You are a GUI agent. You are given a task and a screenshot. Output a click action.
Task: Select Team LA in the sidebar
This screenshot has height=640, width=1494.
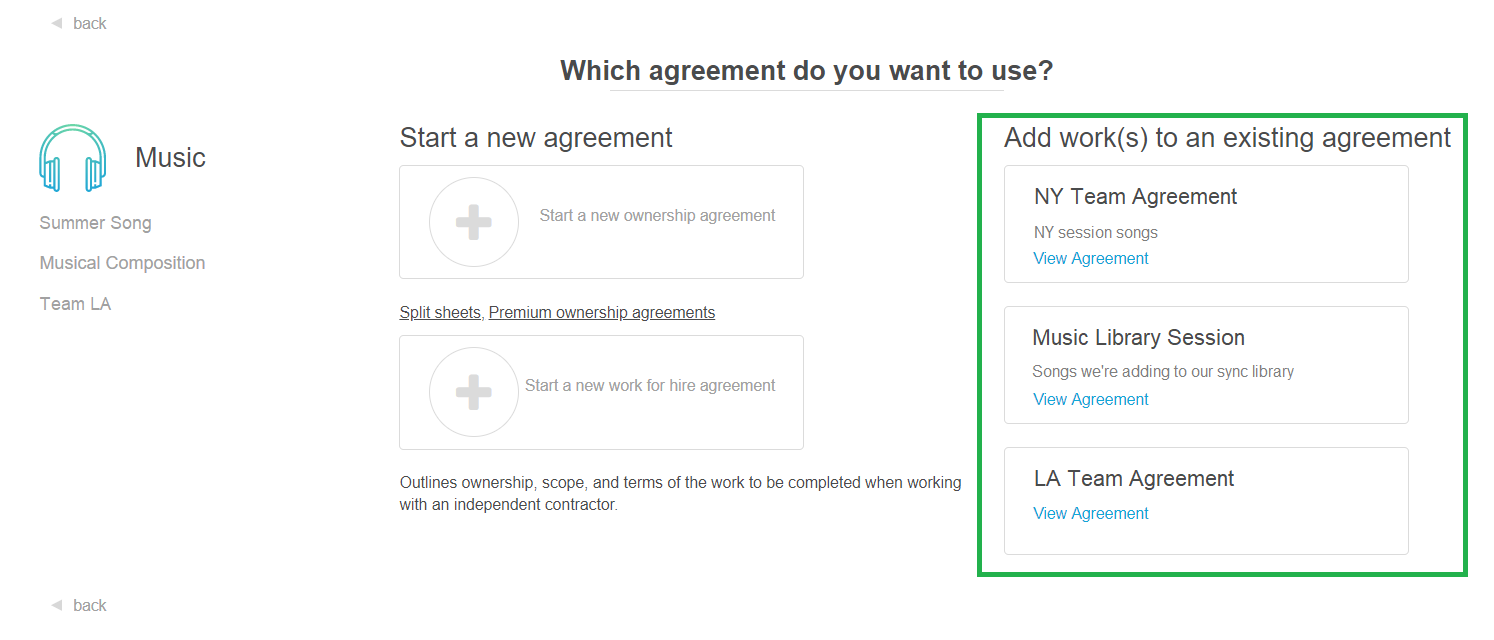[75, 303]
